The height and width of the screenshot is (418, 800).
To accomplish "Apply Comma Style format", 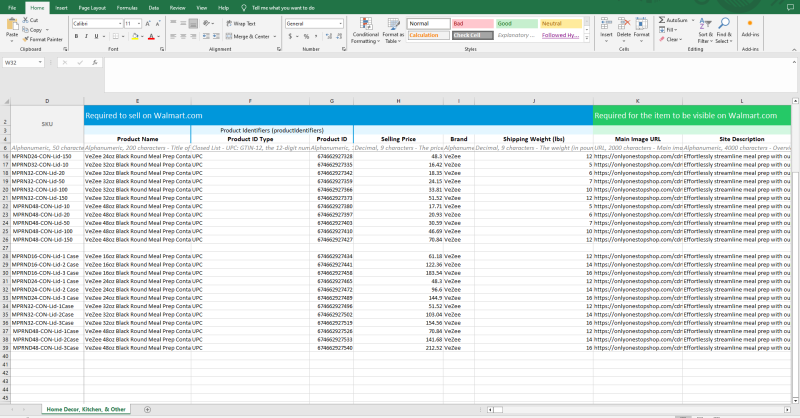I will 316,36.
